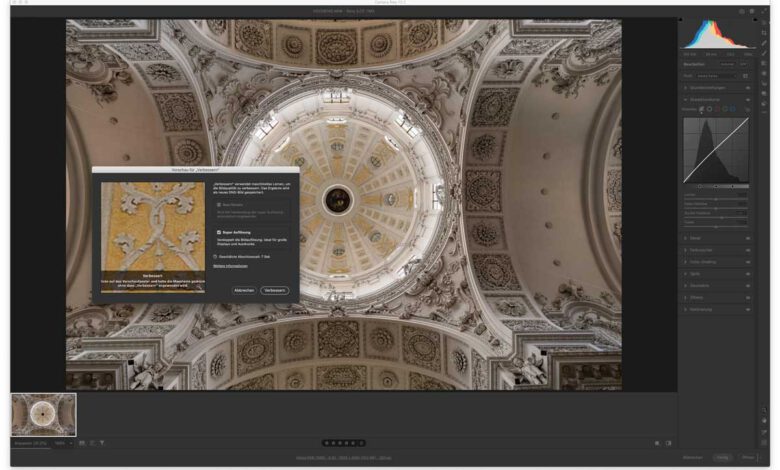Select the Adjustment Brush tool
Screen dimensions: 780x470
[764, 53]
